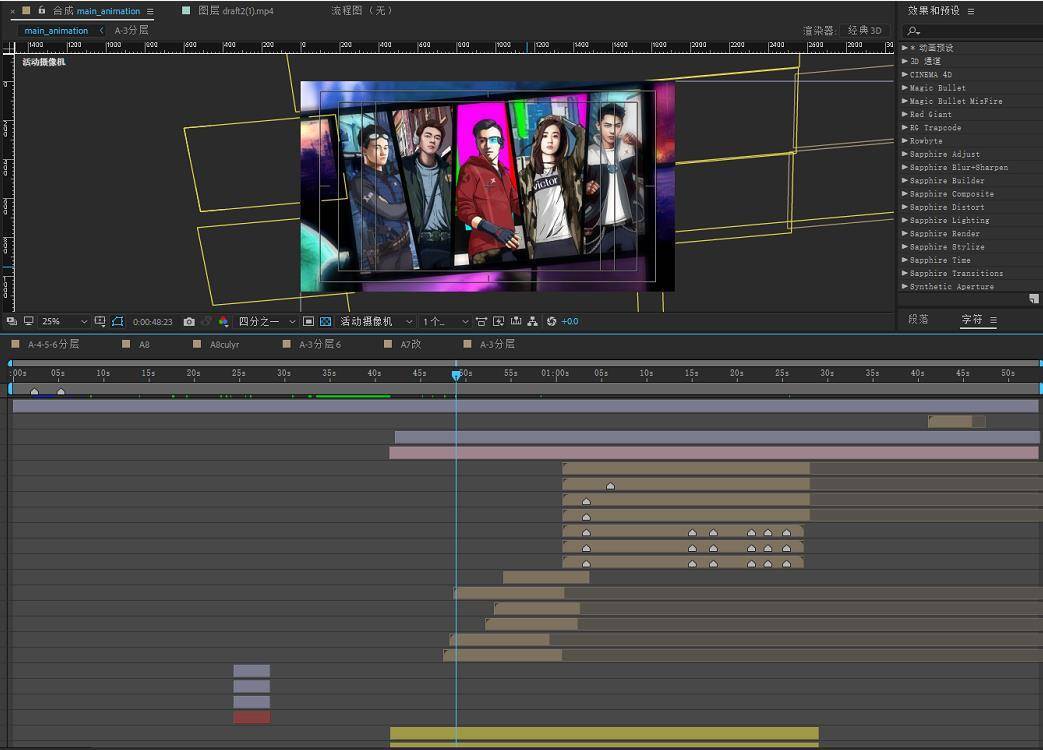Open the 字符 panel menu

(994, 320)
